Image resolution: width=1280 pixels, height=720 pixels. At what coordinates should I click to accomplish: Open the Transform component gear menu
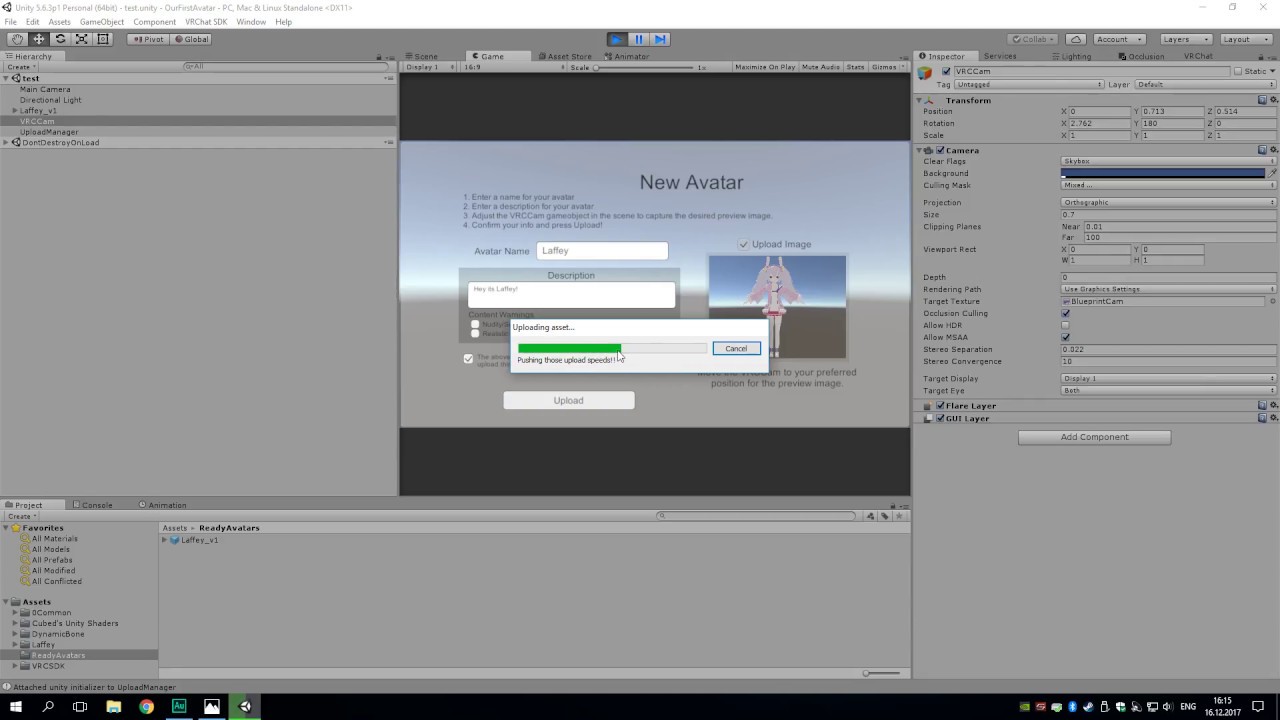click(1273, 100)
